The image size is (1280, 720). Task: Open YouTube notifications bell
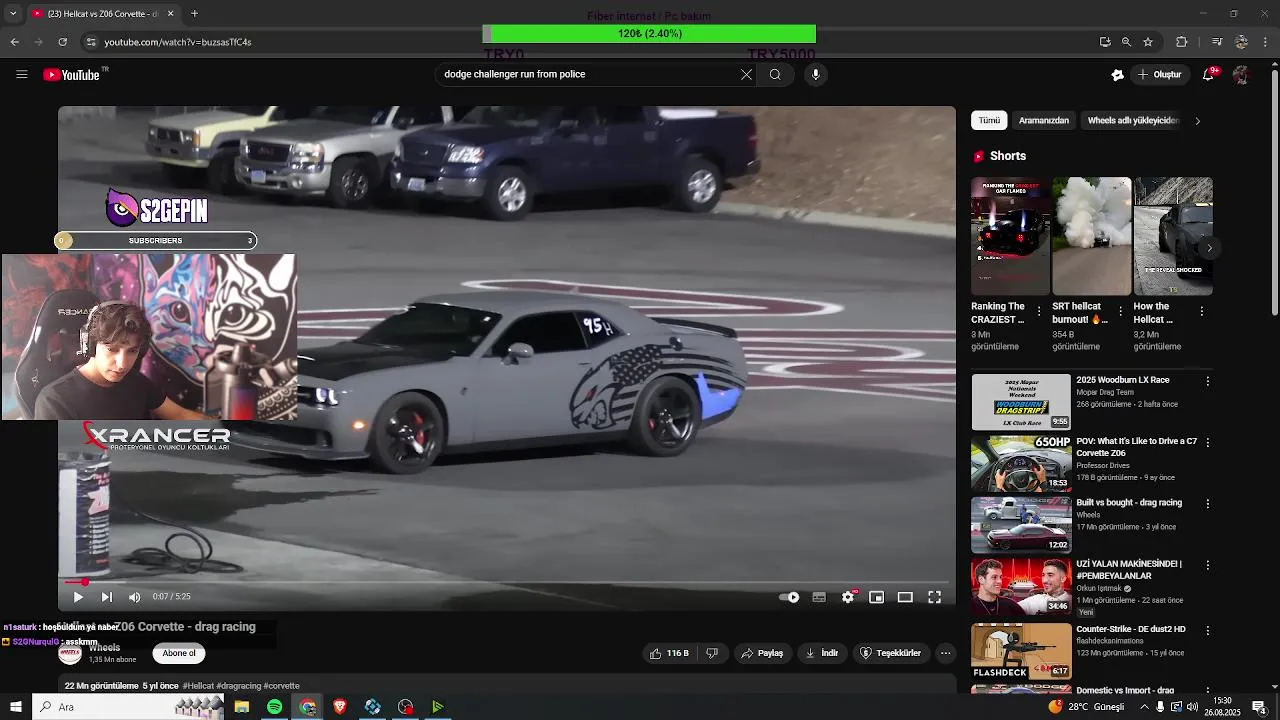coord(1208,75)
